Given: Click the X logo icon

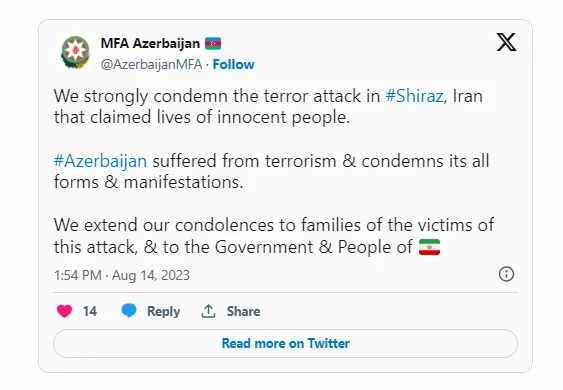Looking at the screenshot, I should click(506, 42).
